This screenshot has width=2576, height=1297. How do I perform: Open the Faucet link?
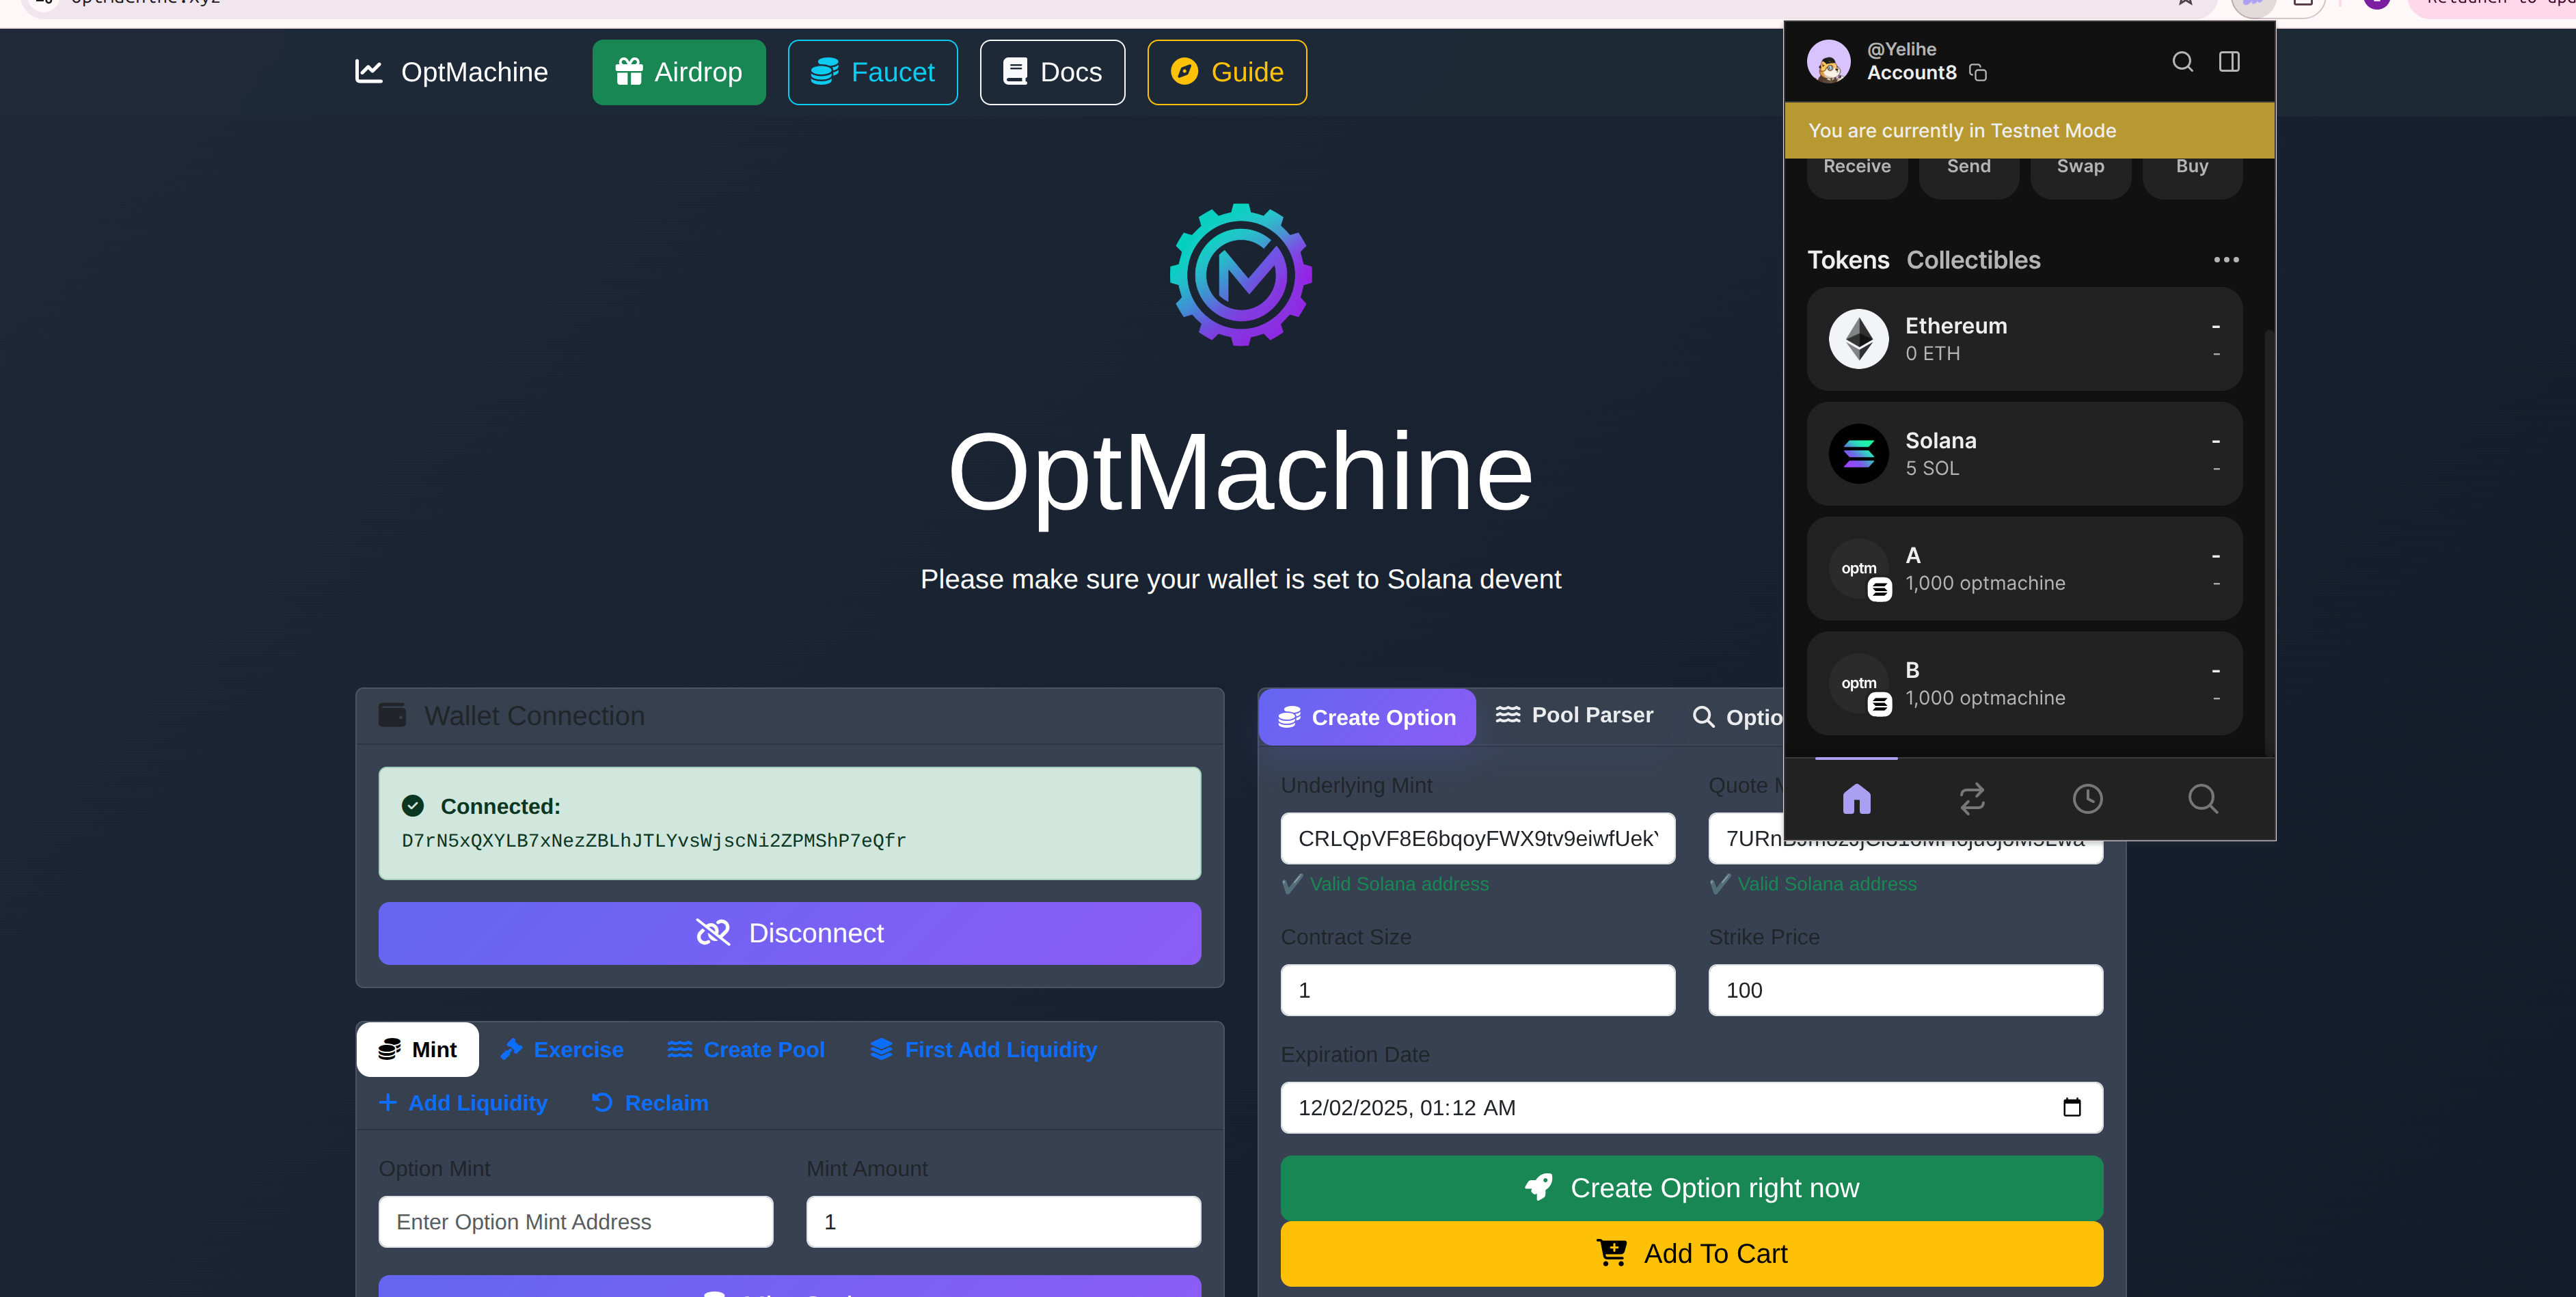point(872,72)
